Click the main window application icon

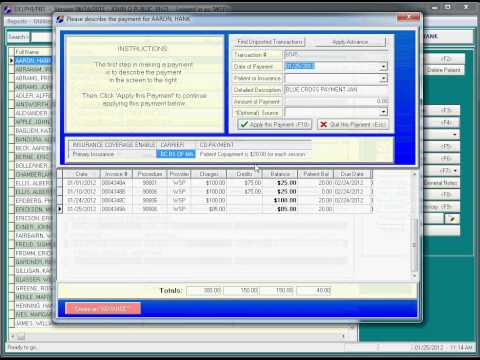point(7,9)
